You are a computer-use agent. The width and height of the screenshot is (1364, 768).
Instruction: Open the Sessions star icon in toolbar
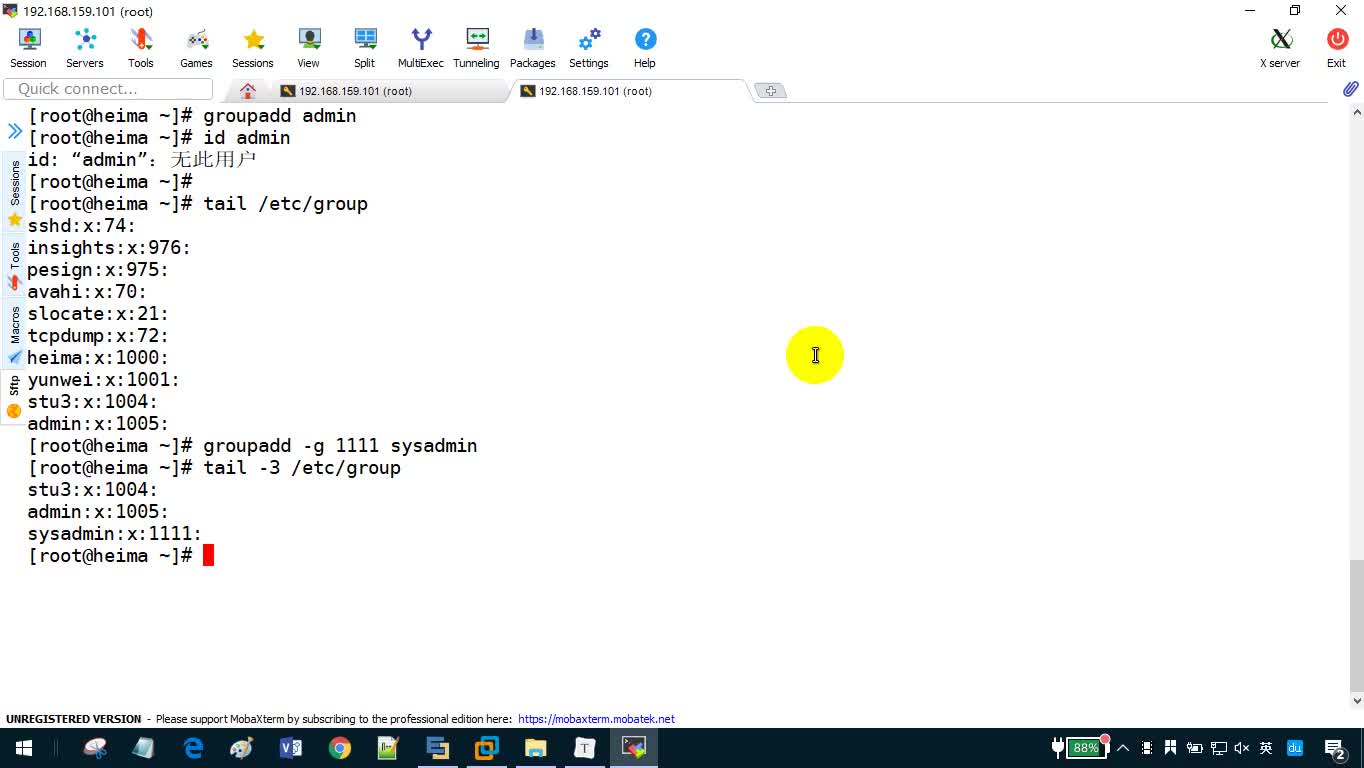tap(253, 48)
